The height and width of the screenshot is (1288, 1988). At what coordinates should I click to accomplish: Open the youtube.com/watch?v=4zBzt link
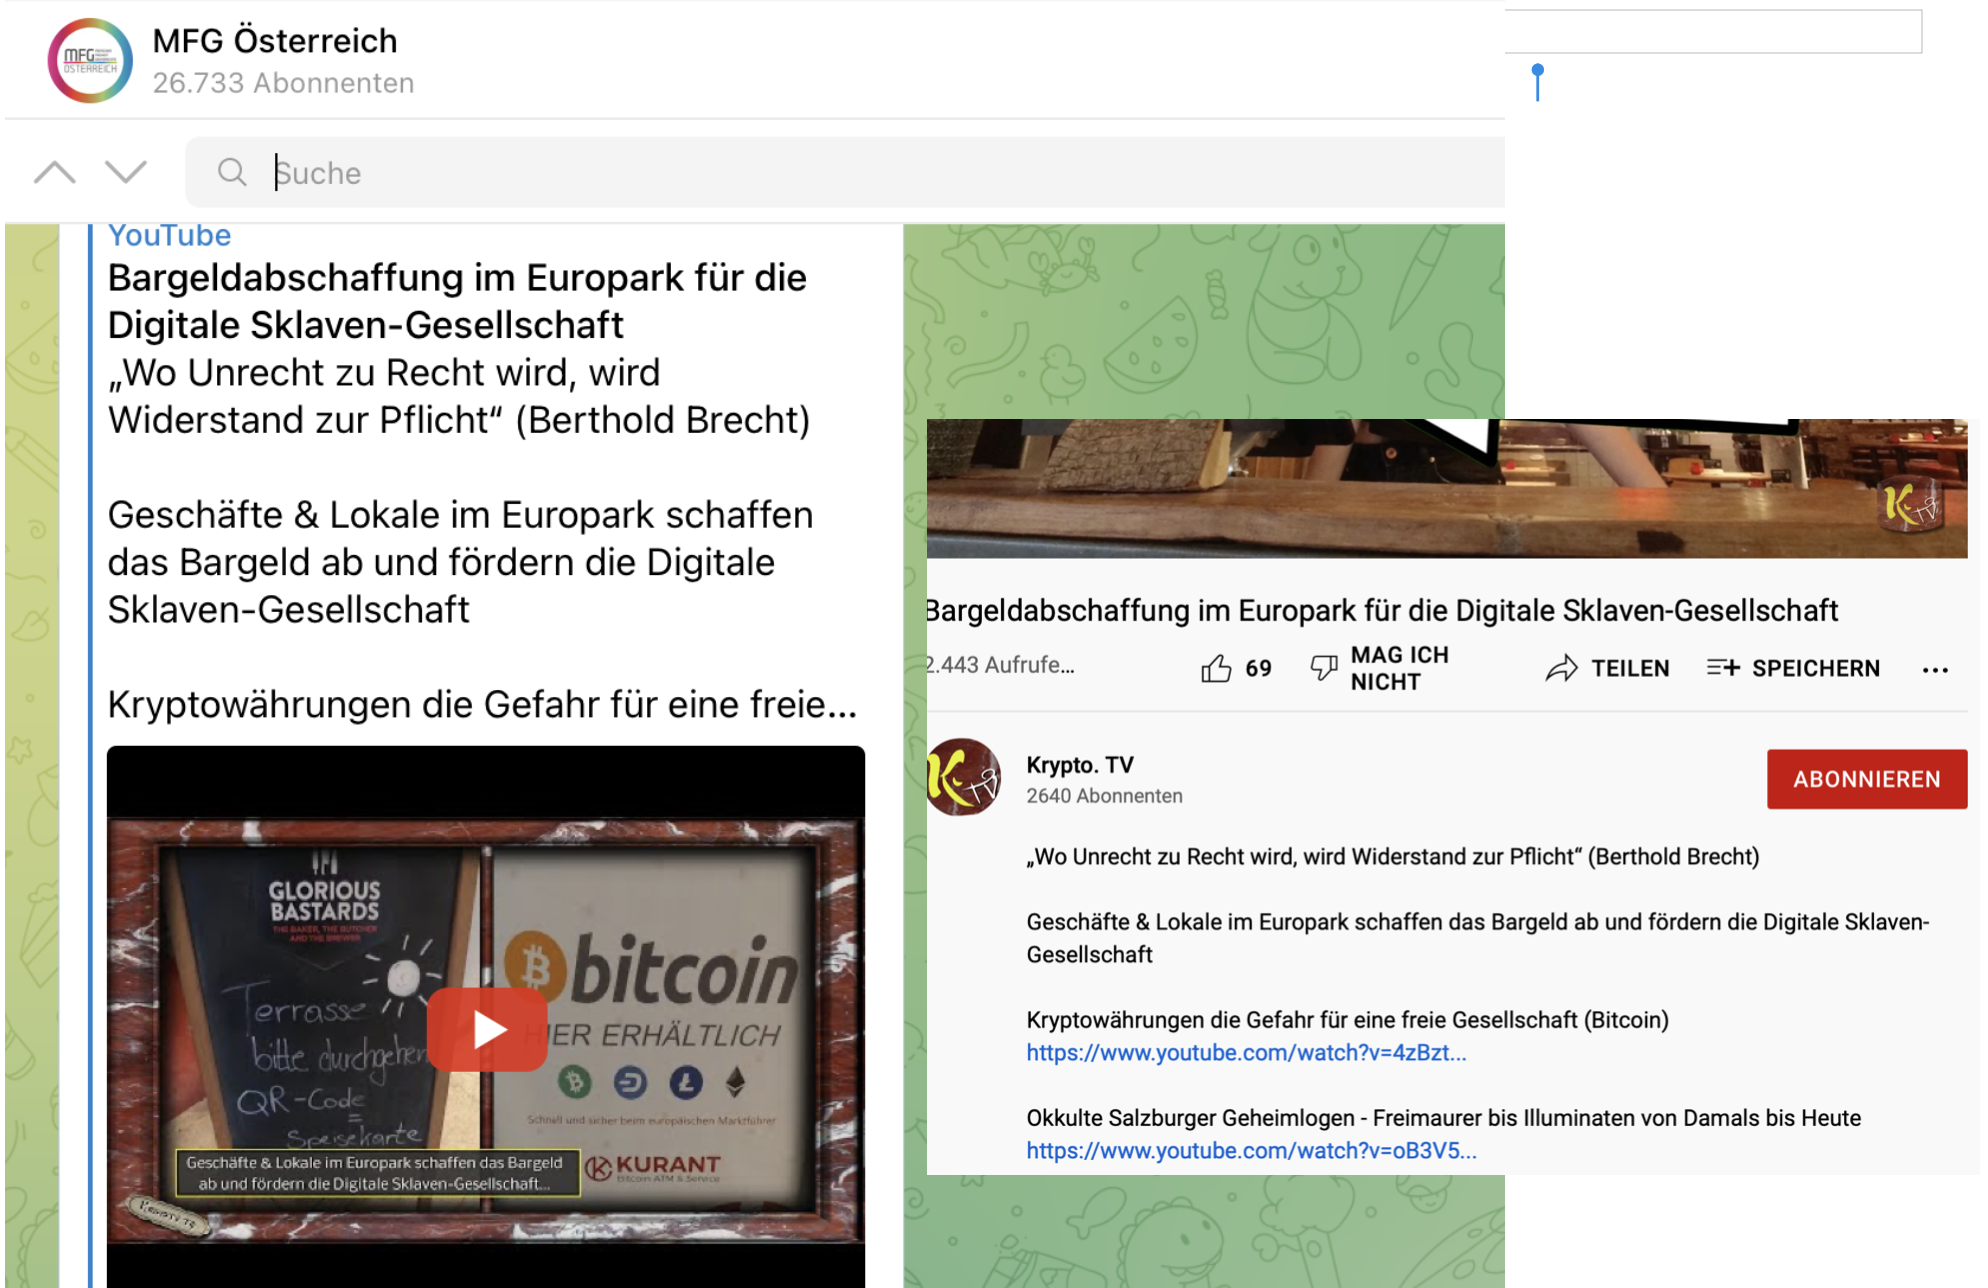pos(1246,1052)
